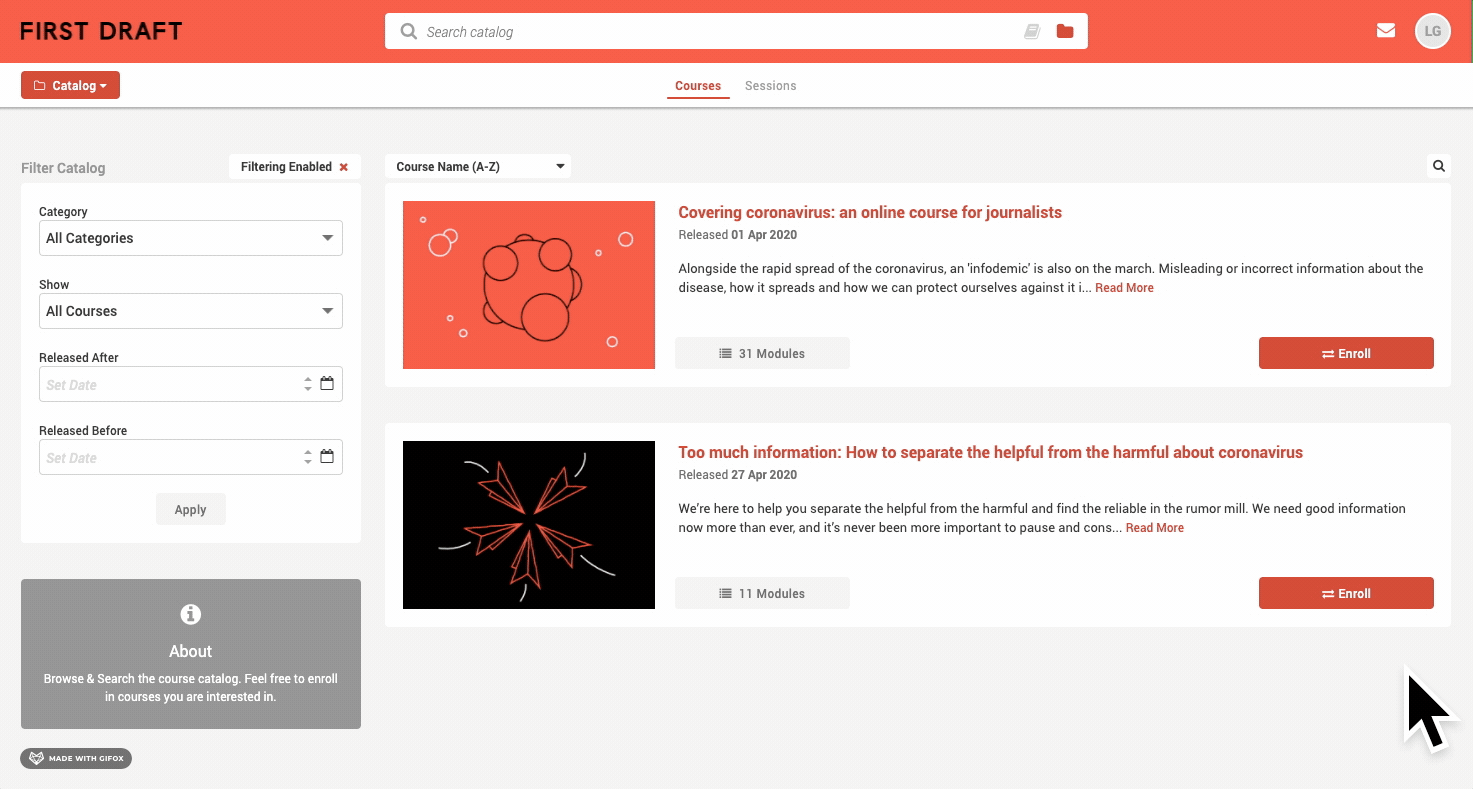The height and width of the screenshot is (789, 1473).
Task: Enroll in Covering coronavirus course
Action: click(x=1346, y=353)
